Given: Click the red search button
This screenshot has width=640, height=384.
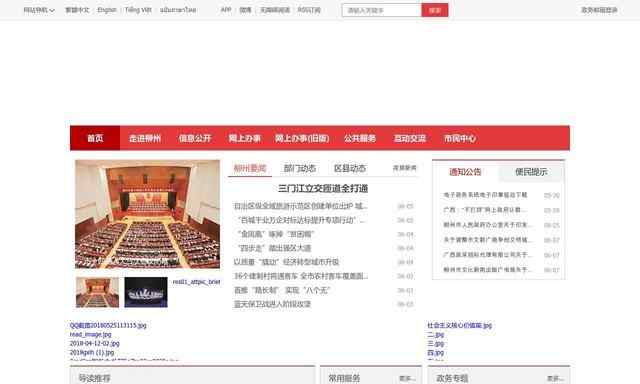Looking at the screenshot, I should [x=435, y=10].
